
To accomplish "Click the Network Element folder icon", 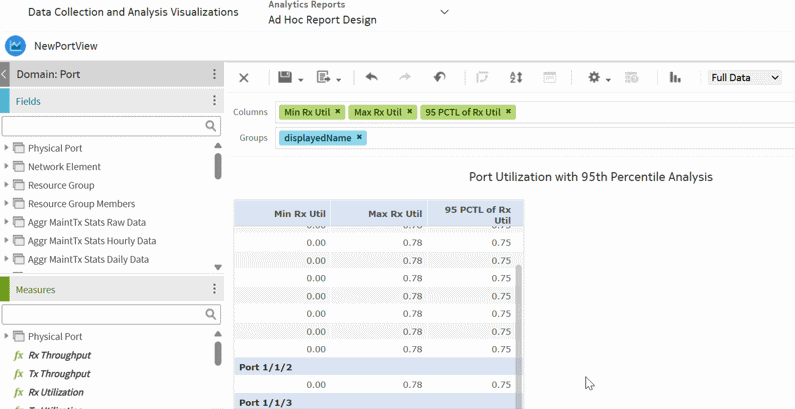I will click(19, 166).
